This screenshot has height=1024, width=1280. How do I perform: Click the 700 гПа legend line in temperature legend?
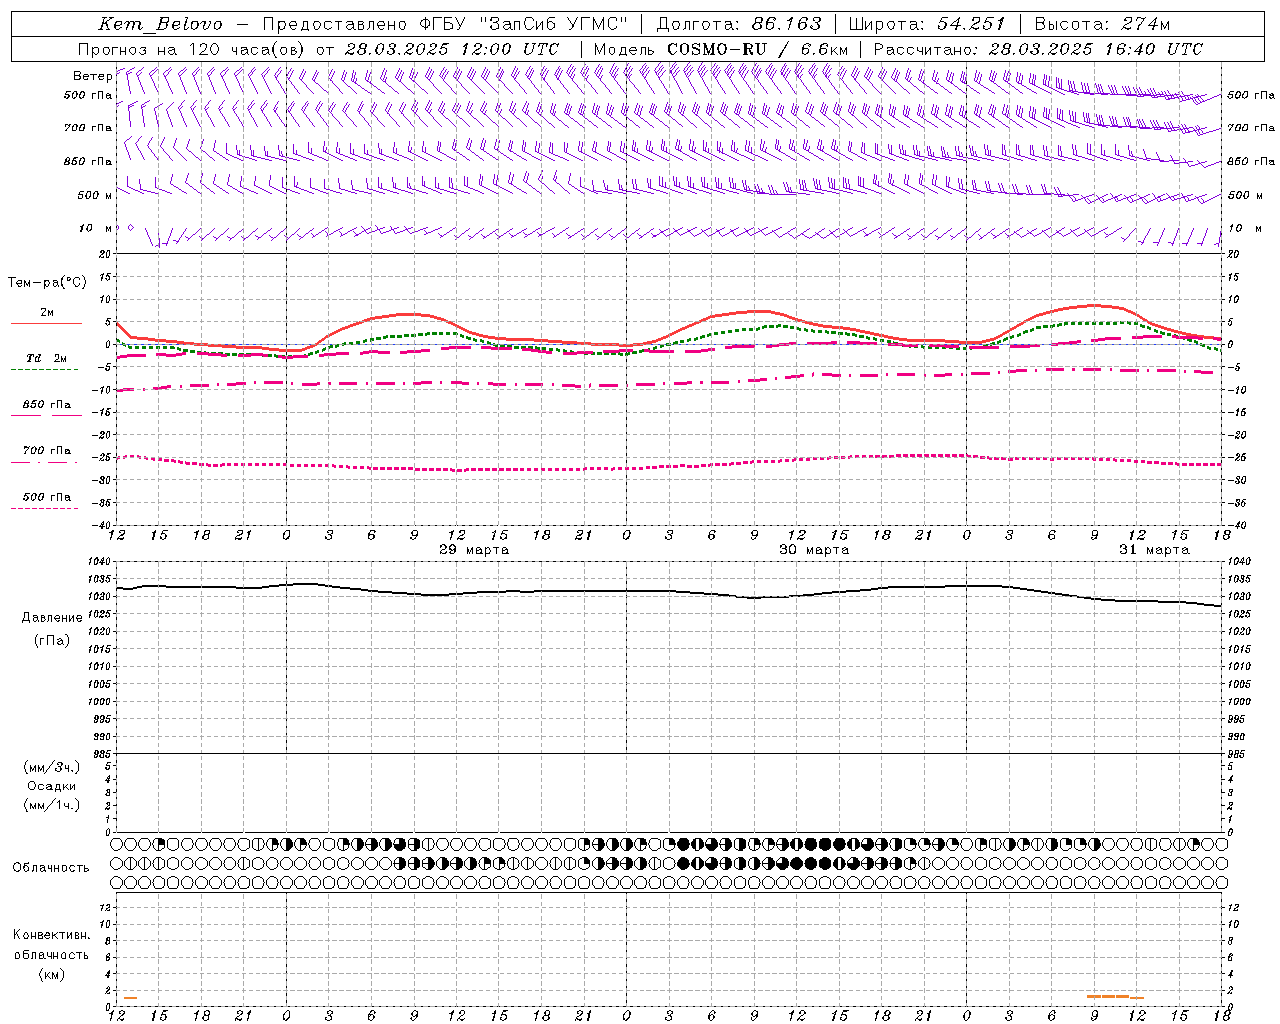click(44, 462)
